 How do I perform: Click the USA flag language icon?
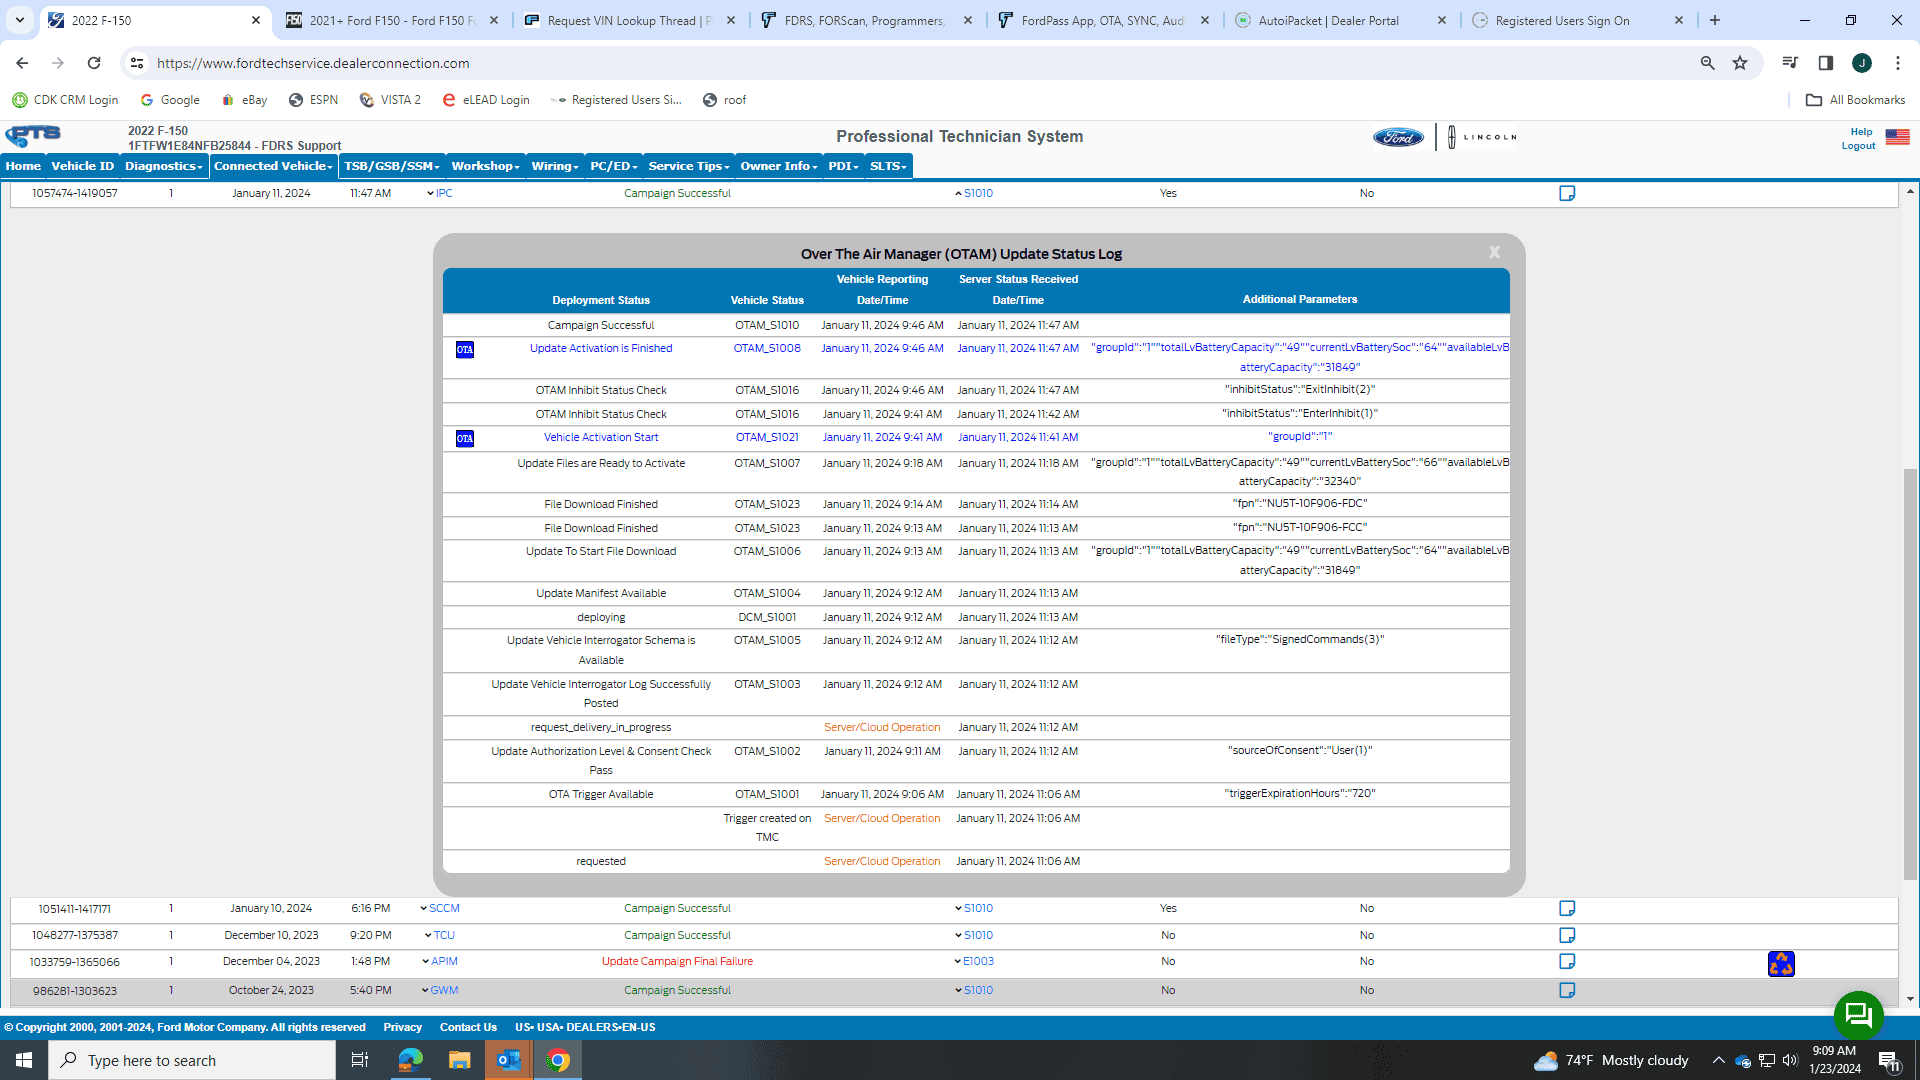point(1897,138)
